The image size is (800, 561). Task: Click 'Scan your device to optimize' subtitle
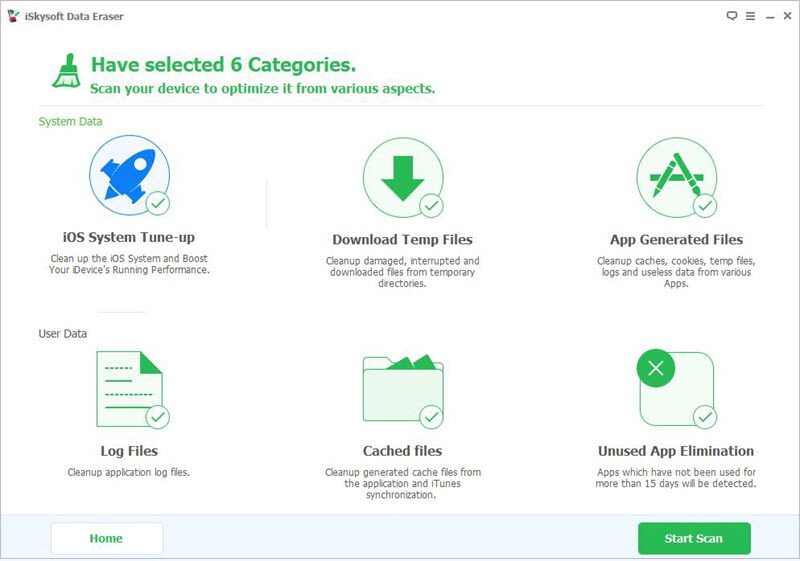point(263,89)
